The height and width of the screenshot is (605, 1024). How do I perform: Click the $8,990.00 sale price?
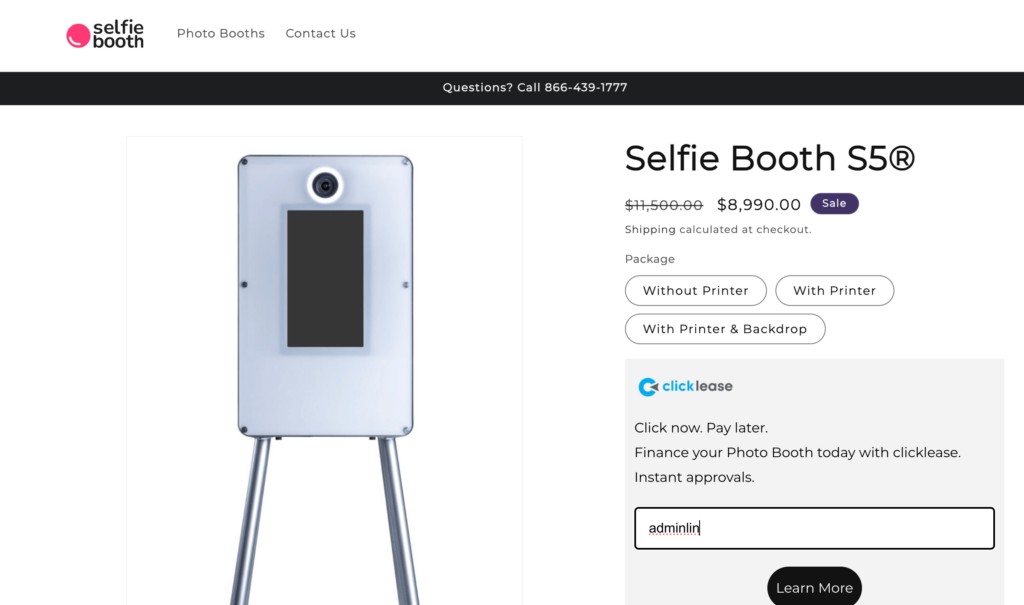click(759, 205)
